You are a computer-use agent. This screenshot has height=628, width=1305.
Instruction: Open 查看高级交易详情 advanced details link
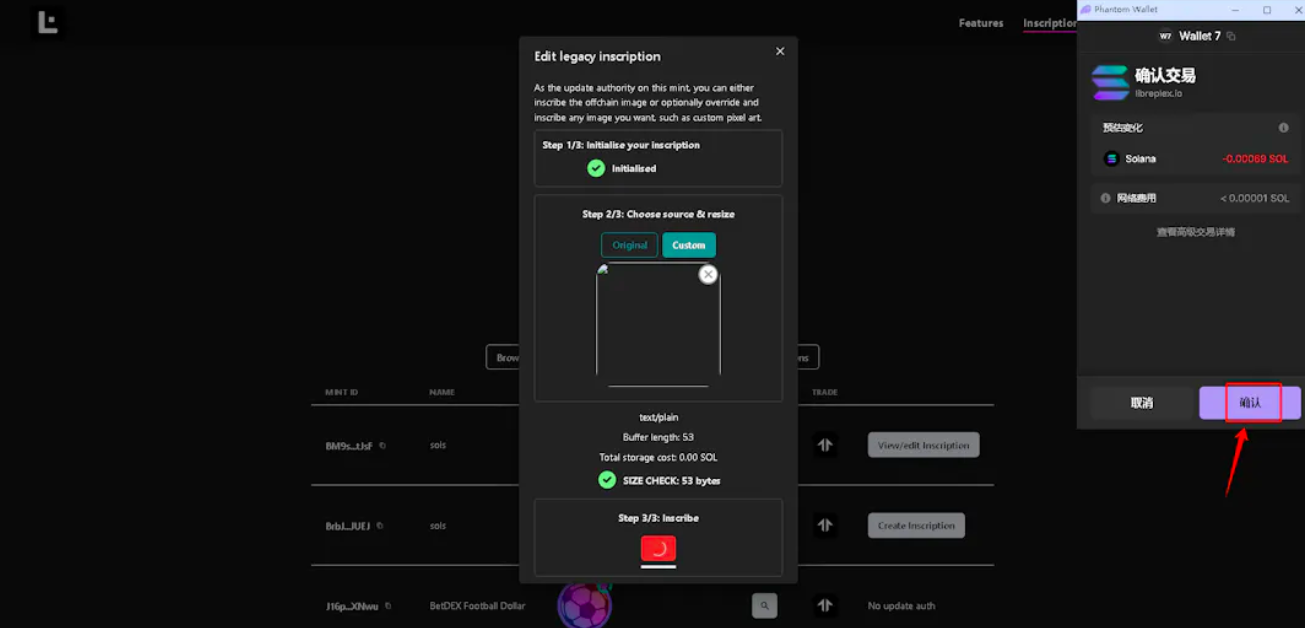pyautogui.click(x=1196, y=232)
